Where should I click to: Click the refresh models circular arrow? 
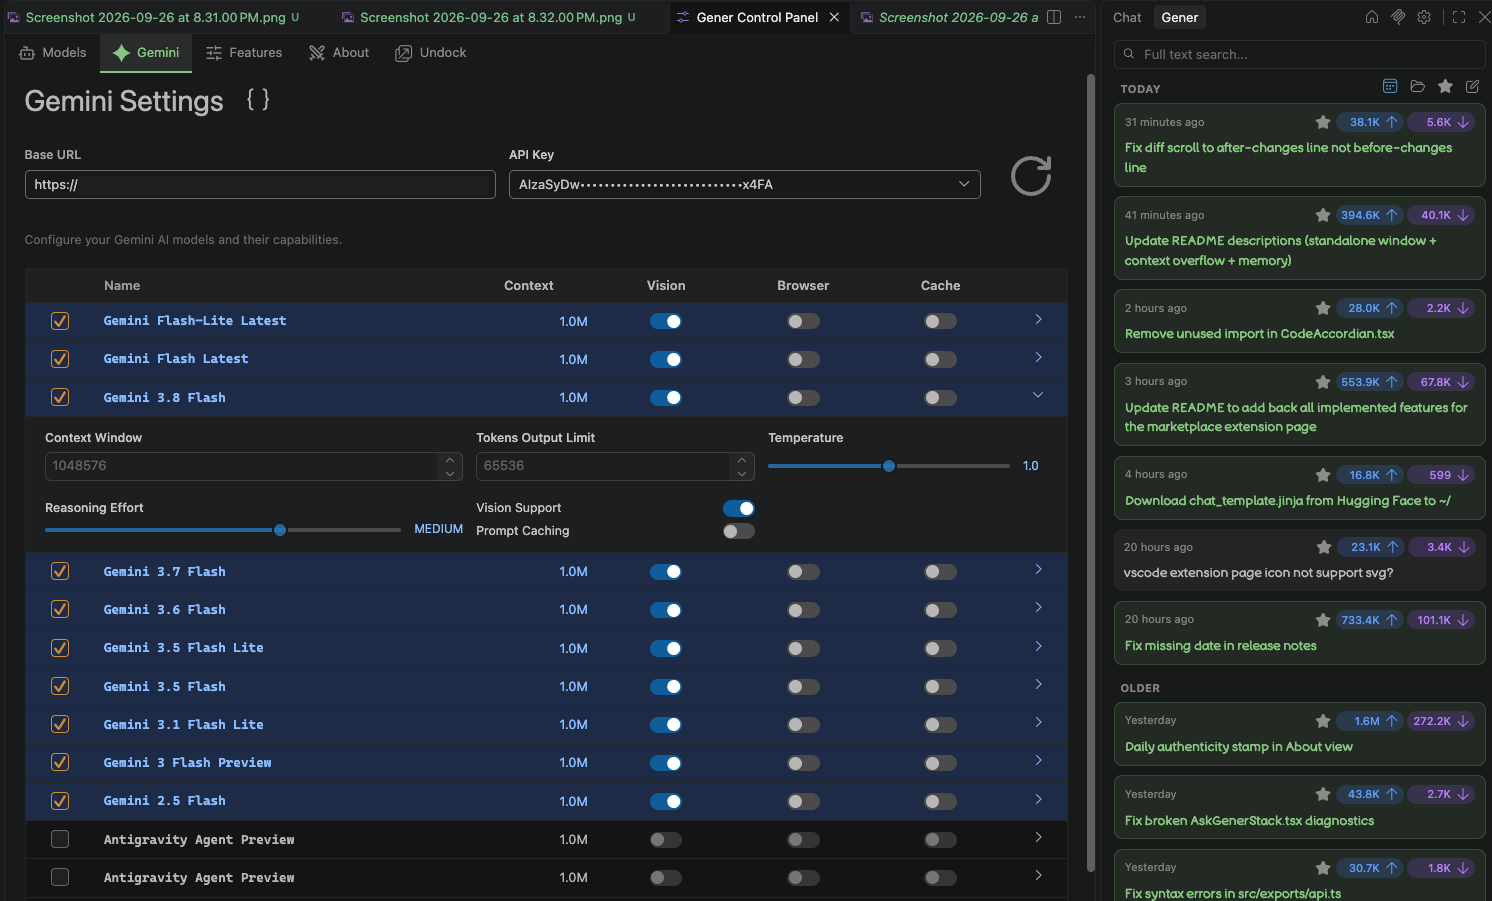coord(1031,176)
